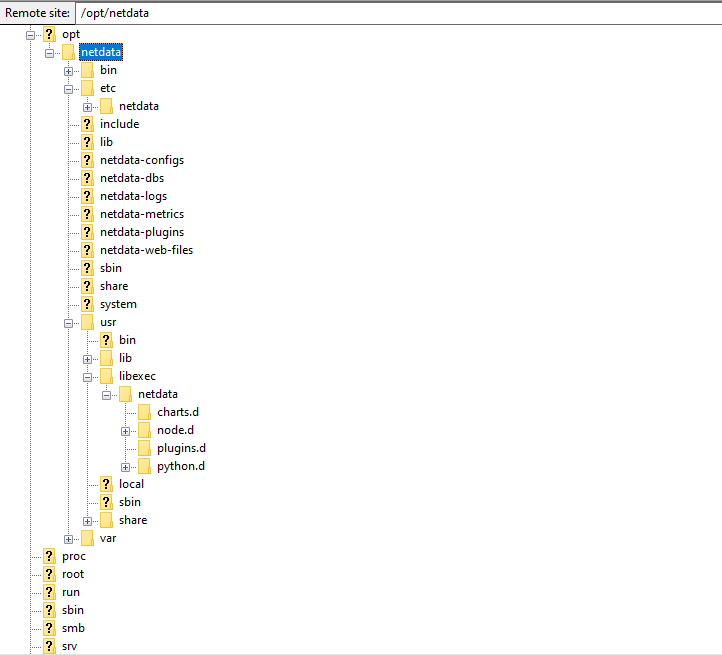Click the var folder icon
This screenshot has height=655, width=722.
(87, 538)
